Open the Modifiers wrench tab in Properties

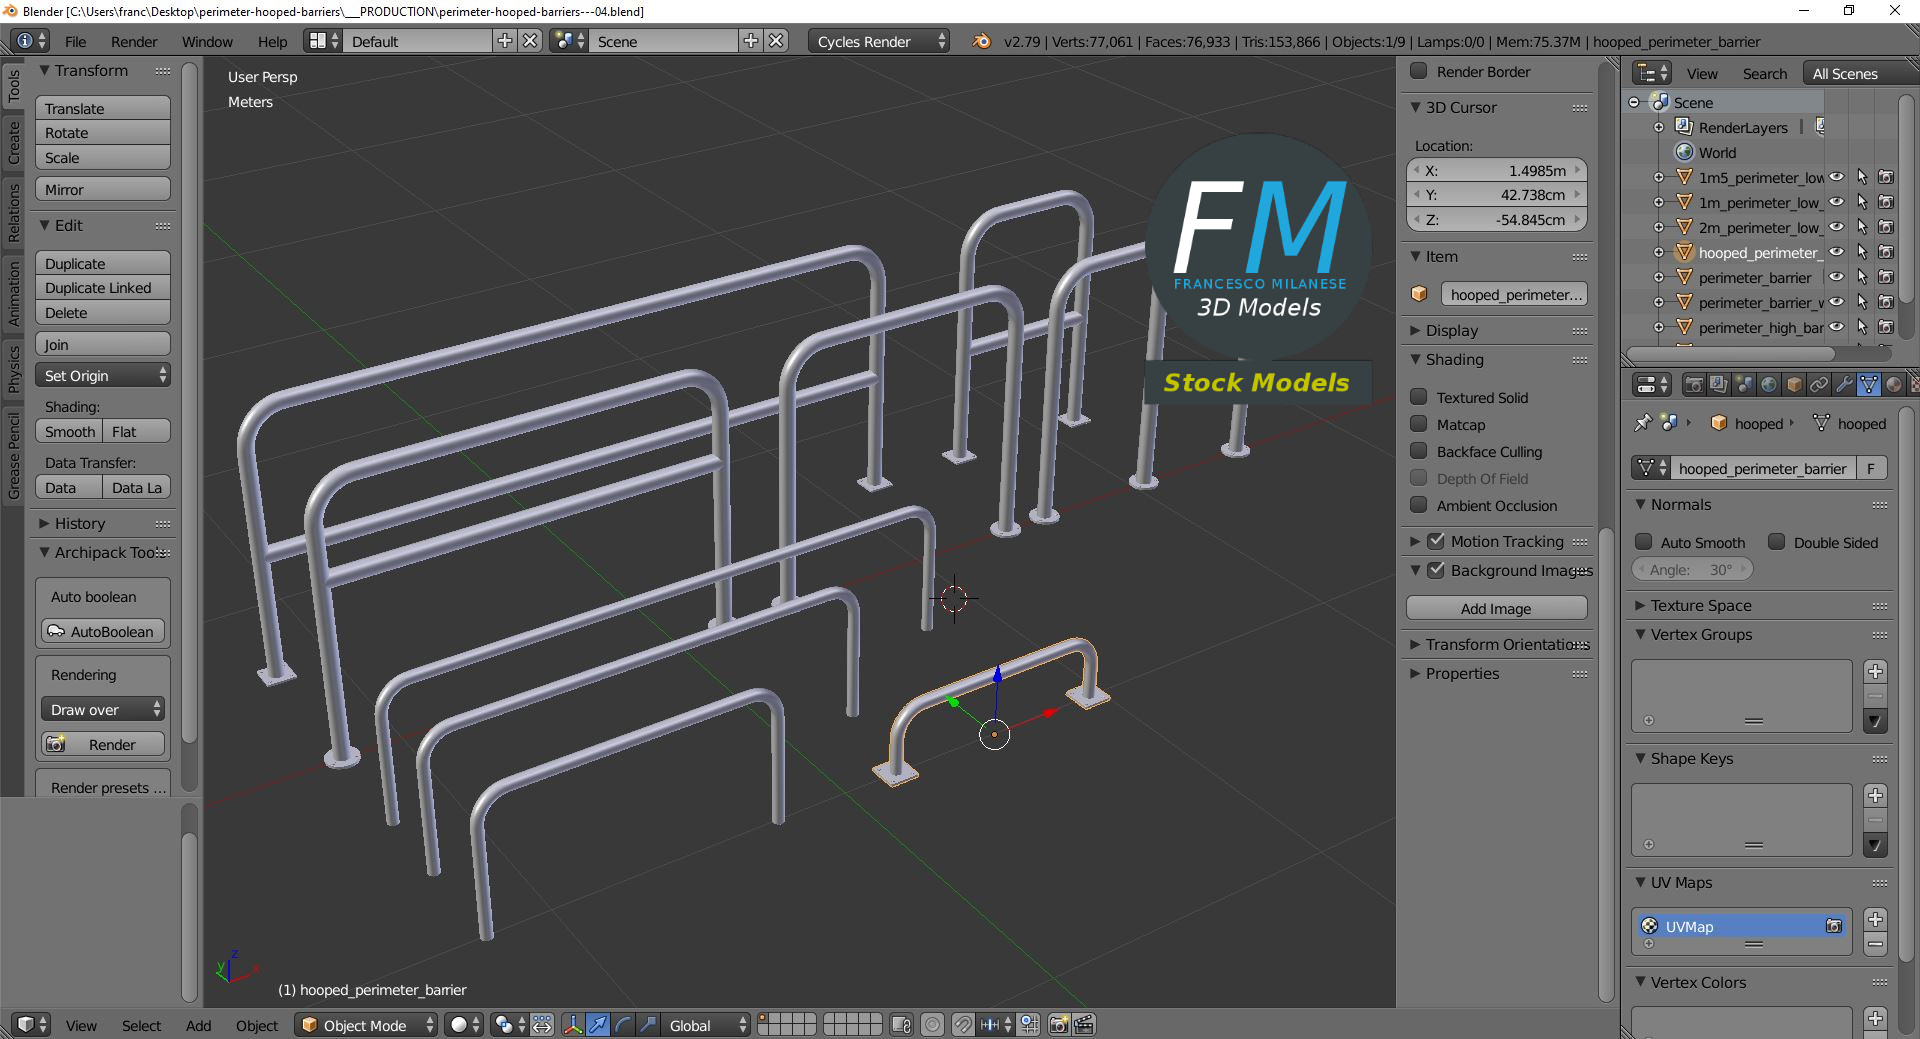click(1844, 385)
